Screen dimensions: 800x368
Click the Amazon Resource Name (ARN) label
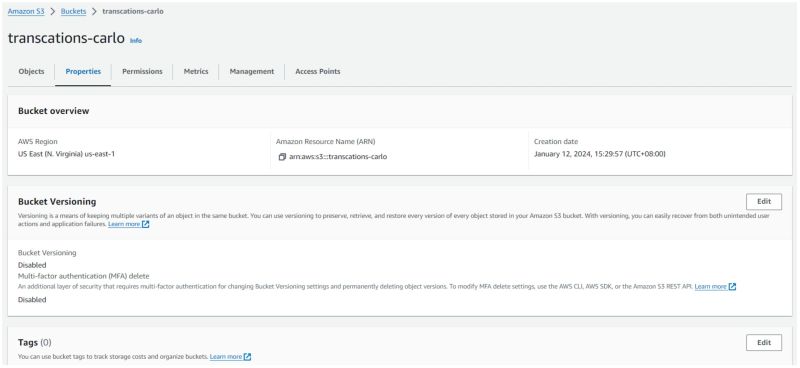[x=326, y=142]
